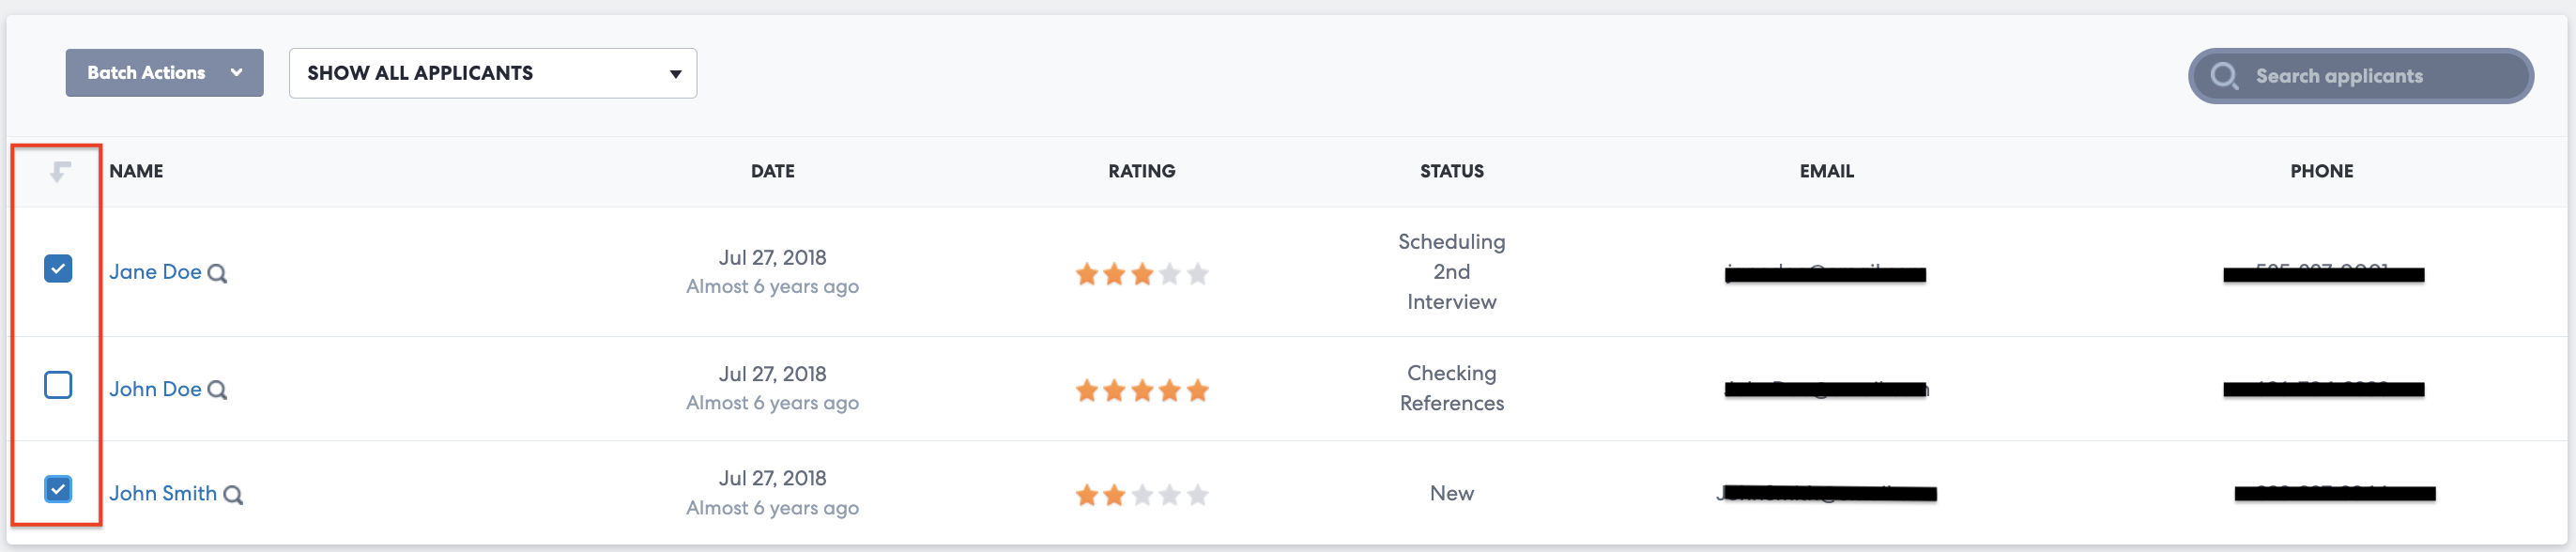The image size is (2576, 552).
Task: Click the magnifier icon next to John Smith
Action: (x=233, y=495)
